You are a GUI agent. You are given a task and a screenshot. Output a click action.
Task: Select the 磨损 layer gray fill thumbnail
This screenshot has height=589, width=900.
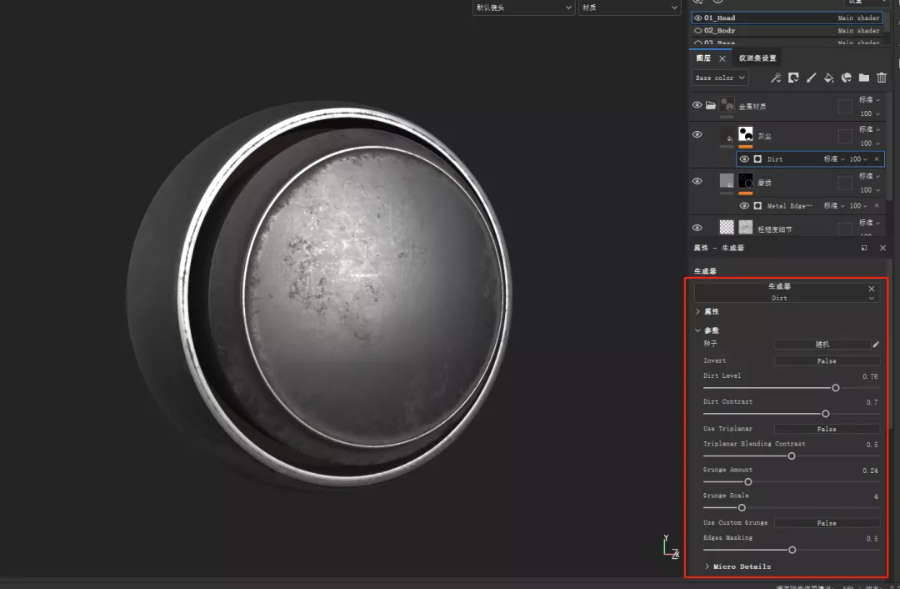point(727,181)
